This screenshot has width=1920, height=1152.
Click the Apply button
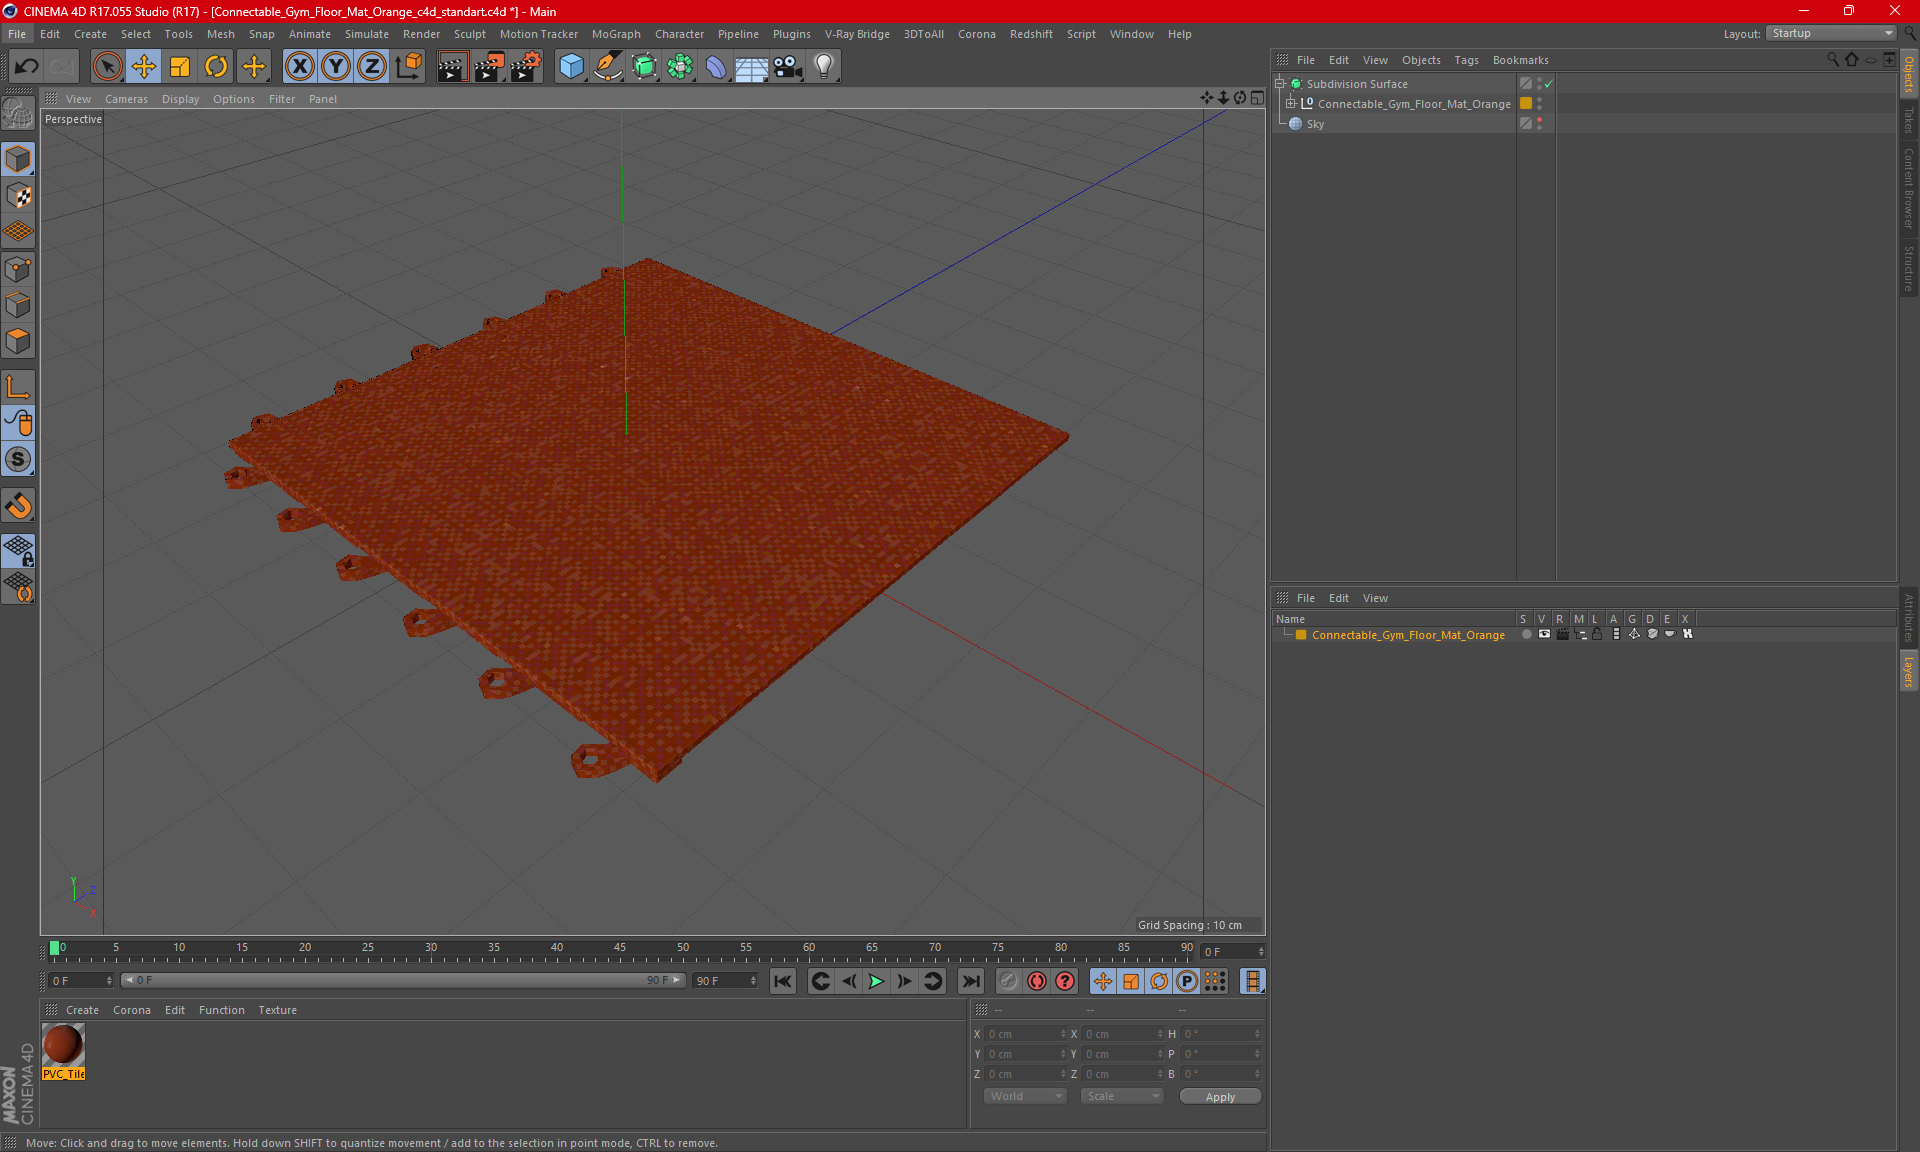point(1220,1097)
